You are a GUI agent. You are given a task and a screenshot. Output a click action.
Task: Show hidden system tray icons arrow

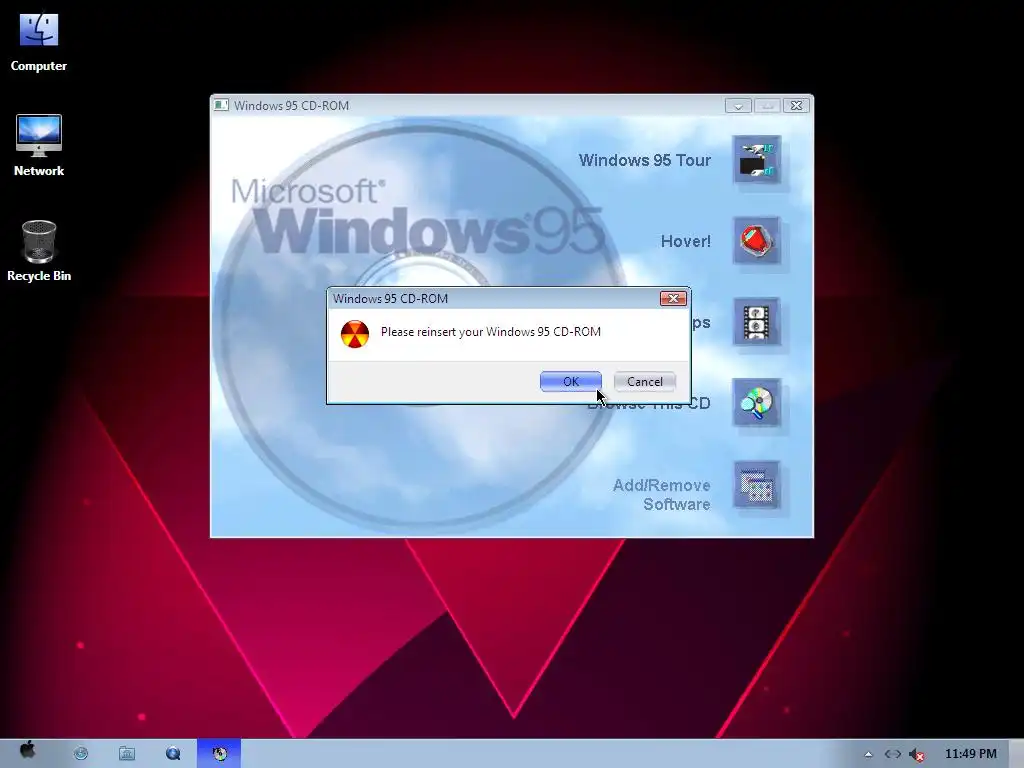(x=868, y=754)
